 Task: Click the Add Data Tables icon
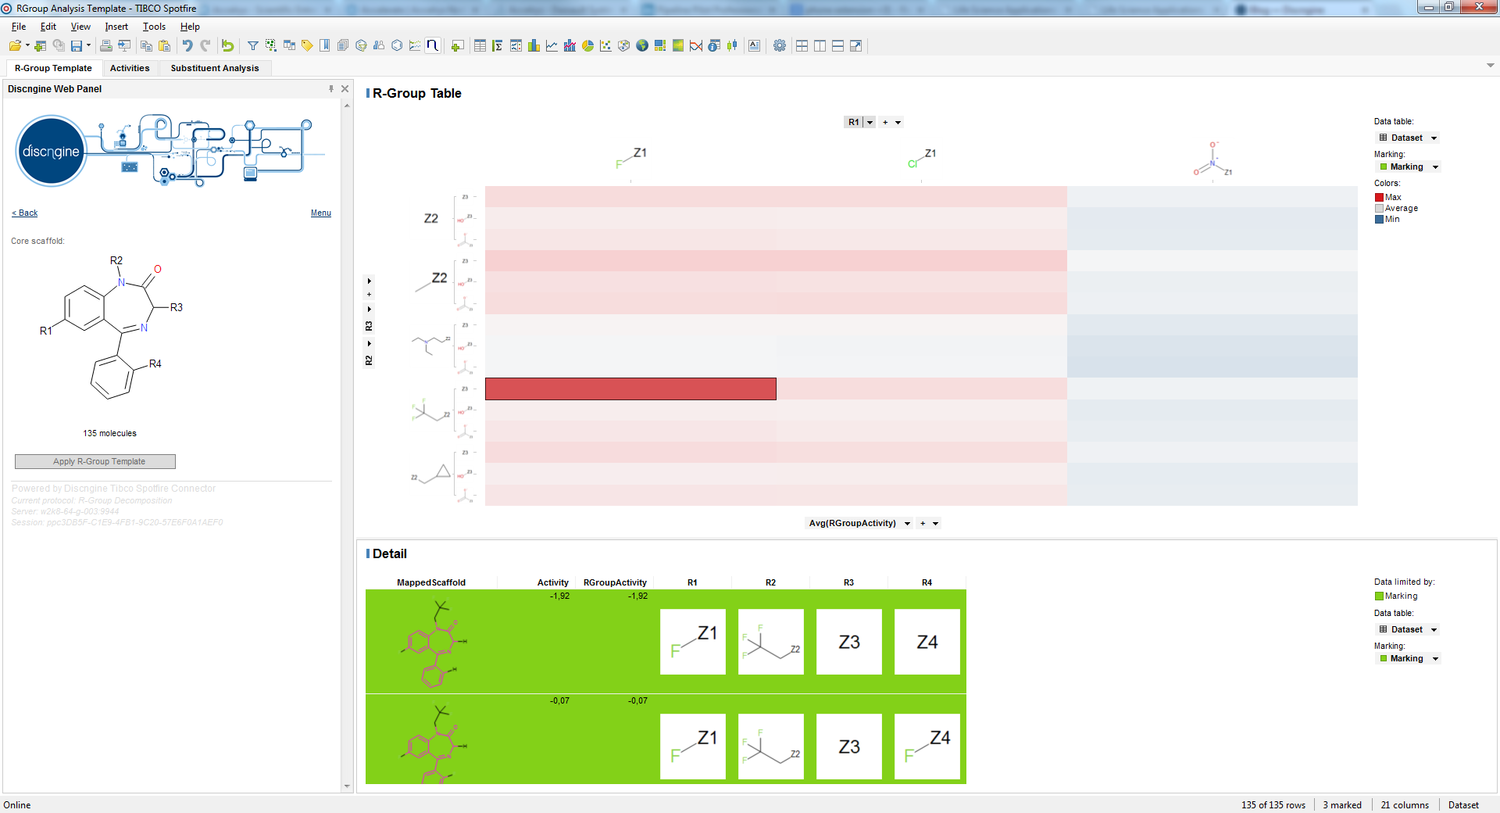pyautogui.click(x=40, y=46)
